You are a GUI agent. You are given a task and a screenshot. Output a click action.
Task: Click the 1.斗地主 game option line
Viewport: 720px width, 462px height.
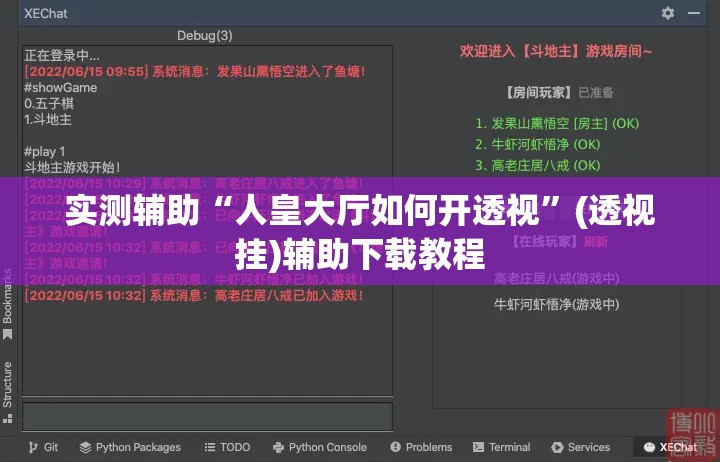point(48,119)
